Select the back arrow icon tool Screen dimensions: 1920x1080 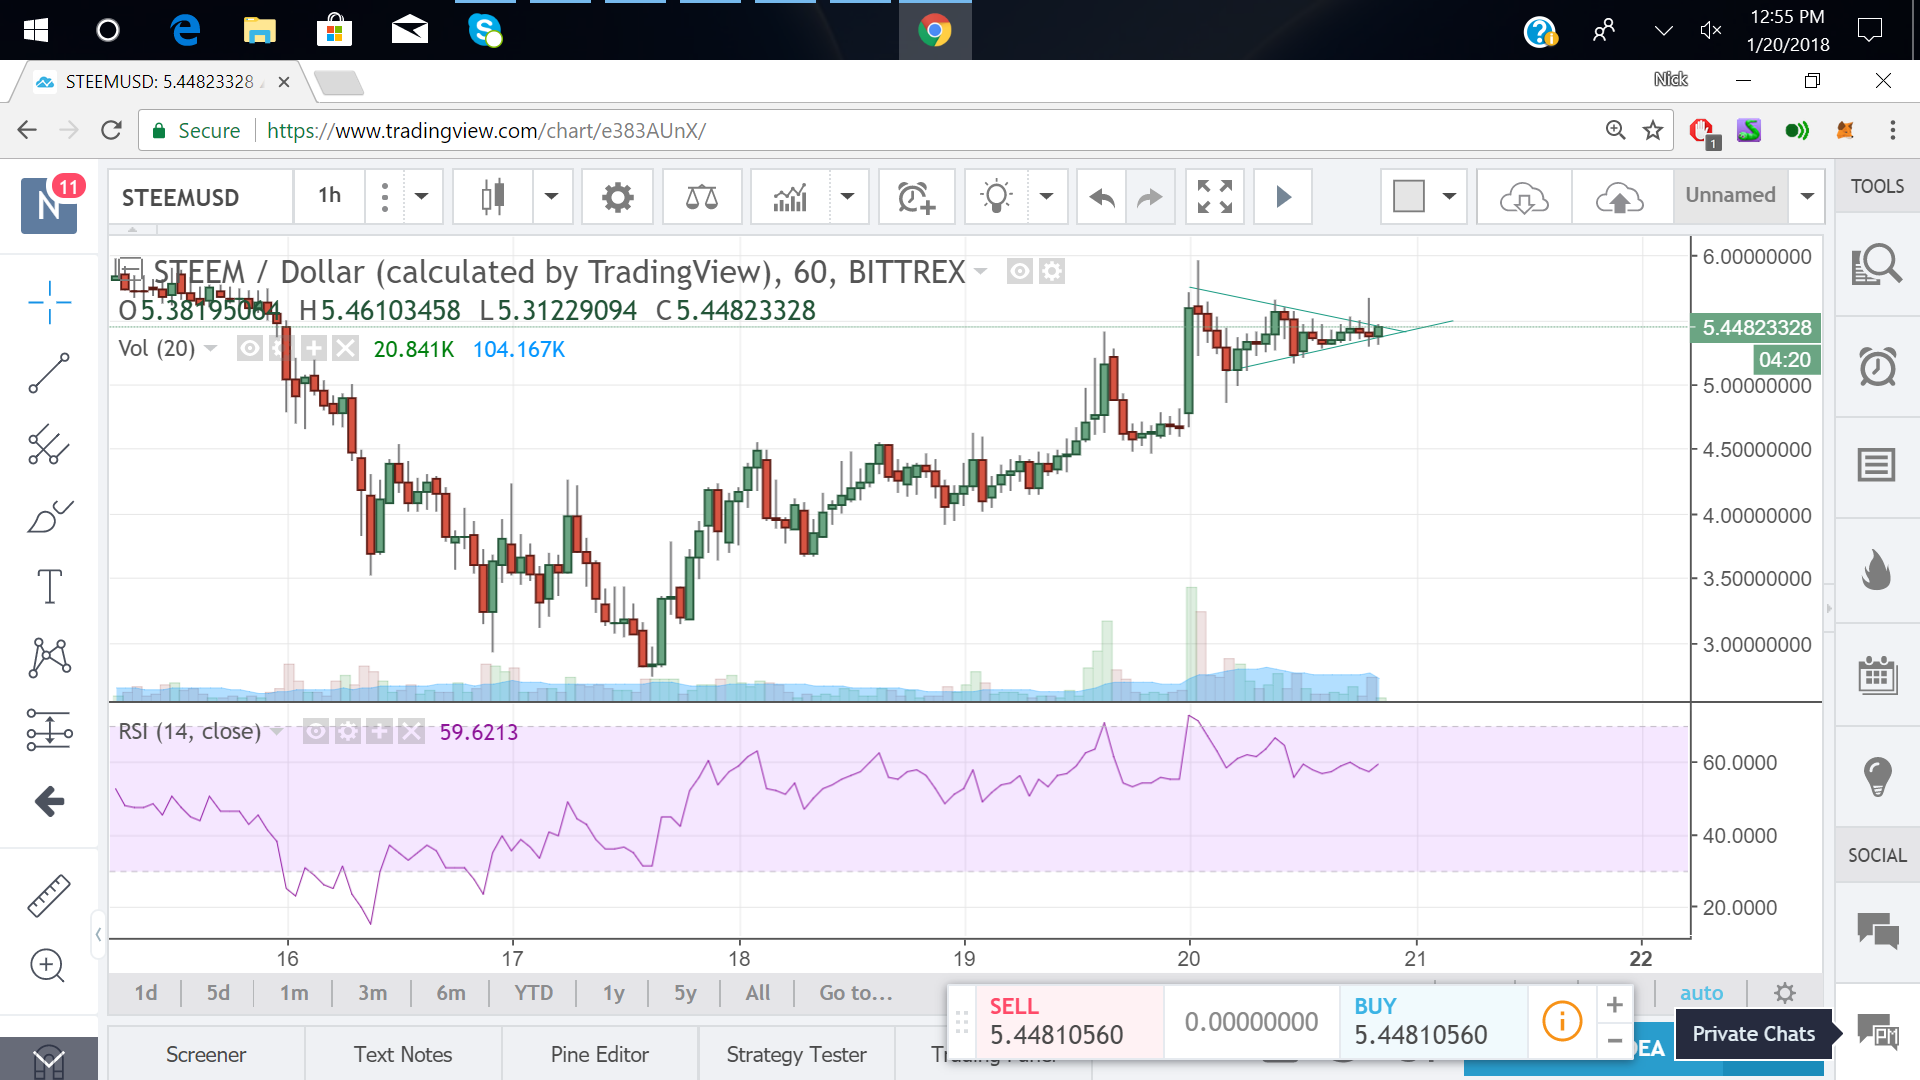coord(49,801)
